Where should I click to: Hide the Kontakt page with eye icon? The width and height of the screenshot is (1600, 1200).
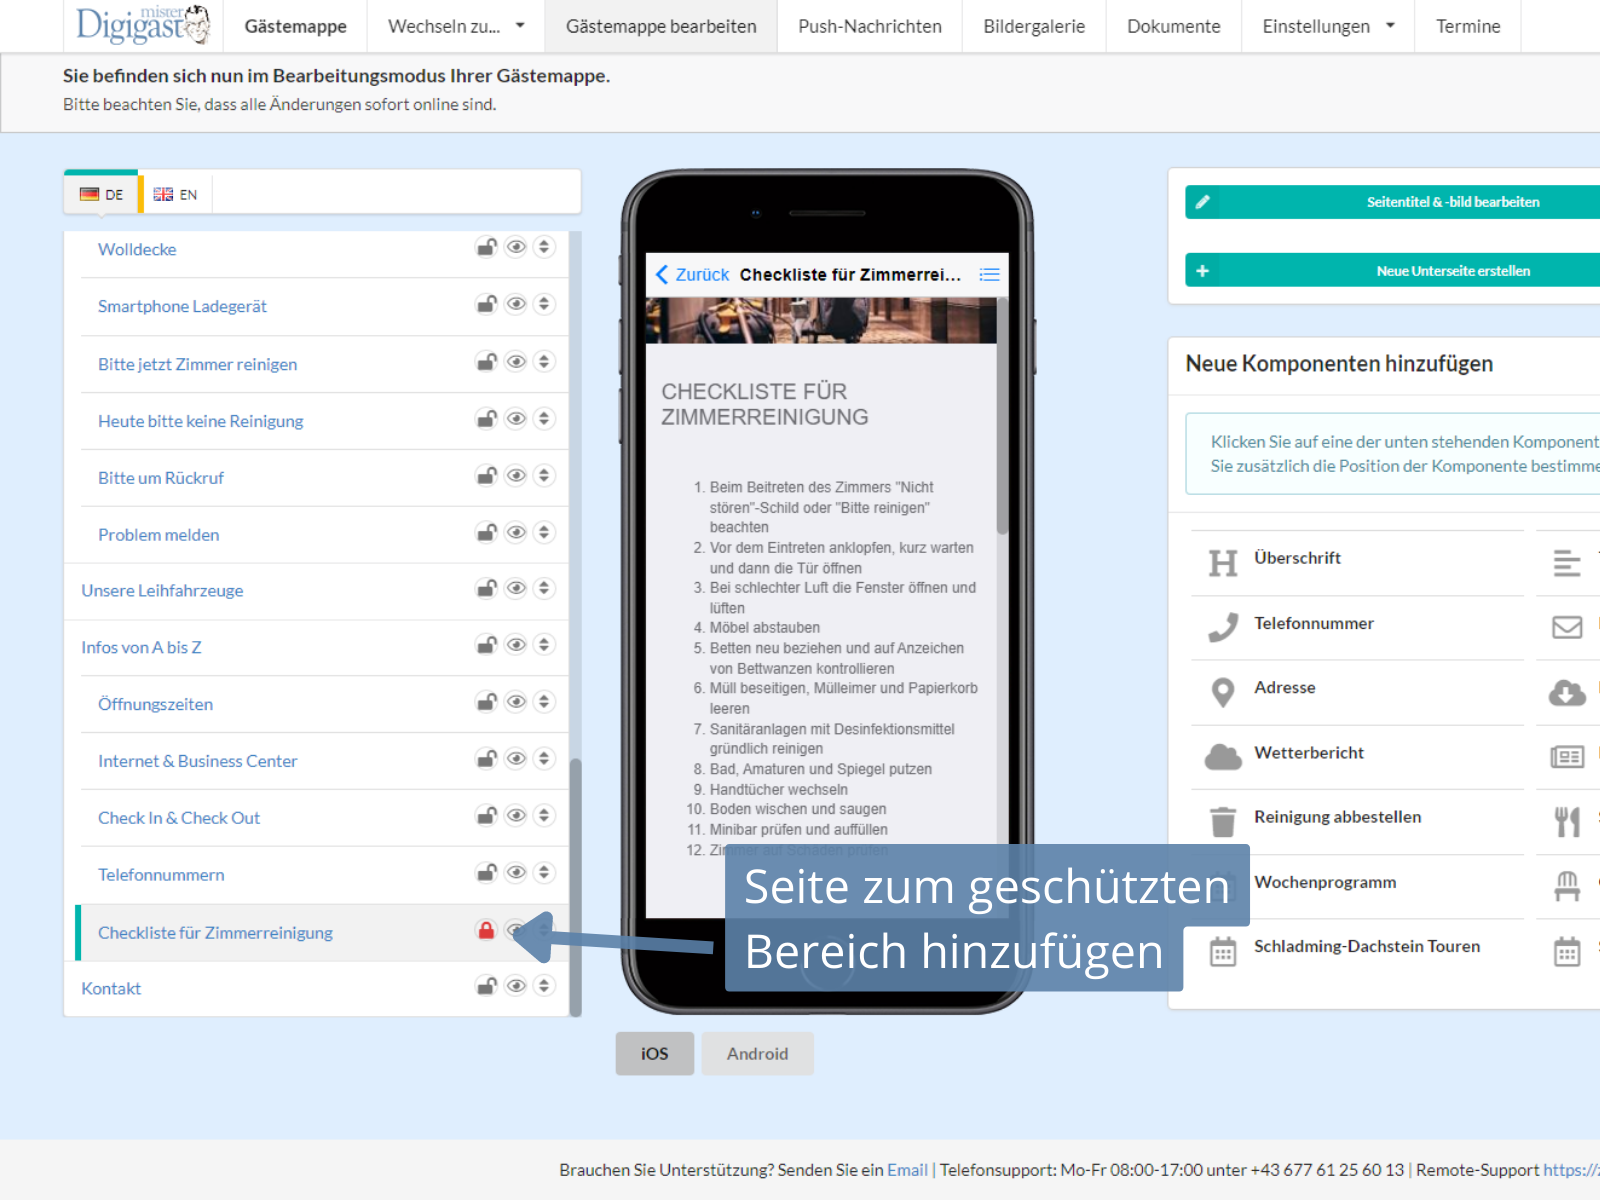tap(516, 986)
